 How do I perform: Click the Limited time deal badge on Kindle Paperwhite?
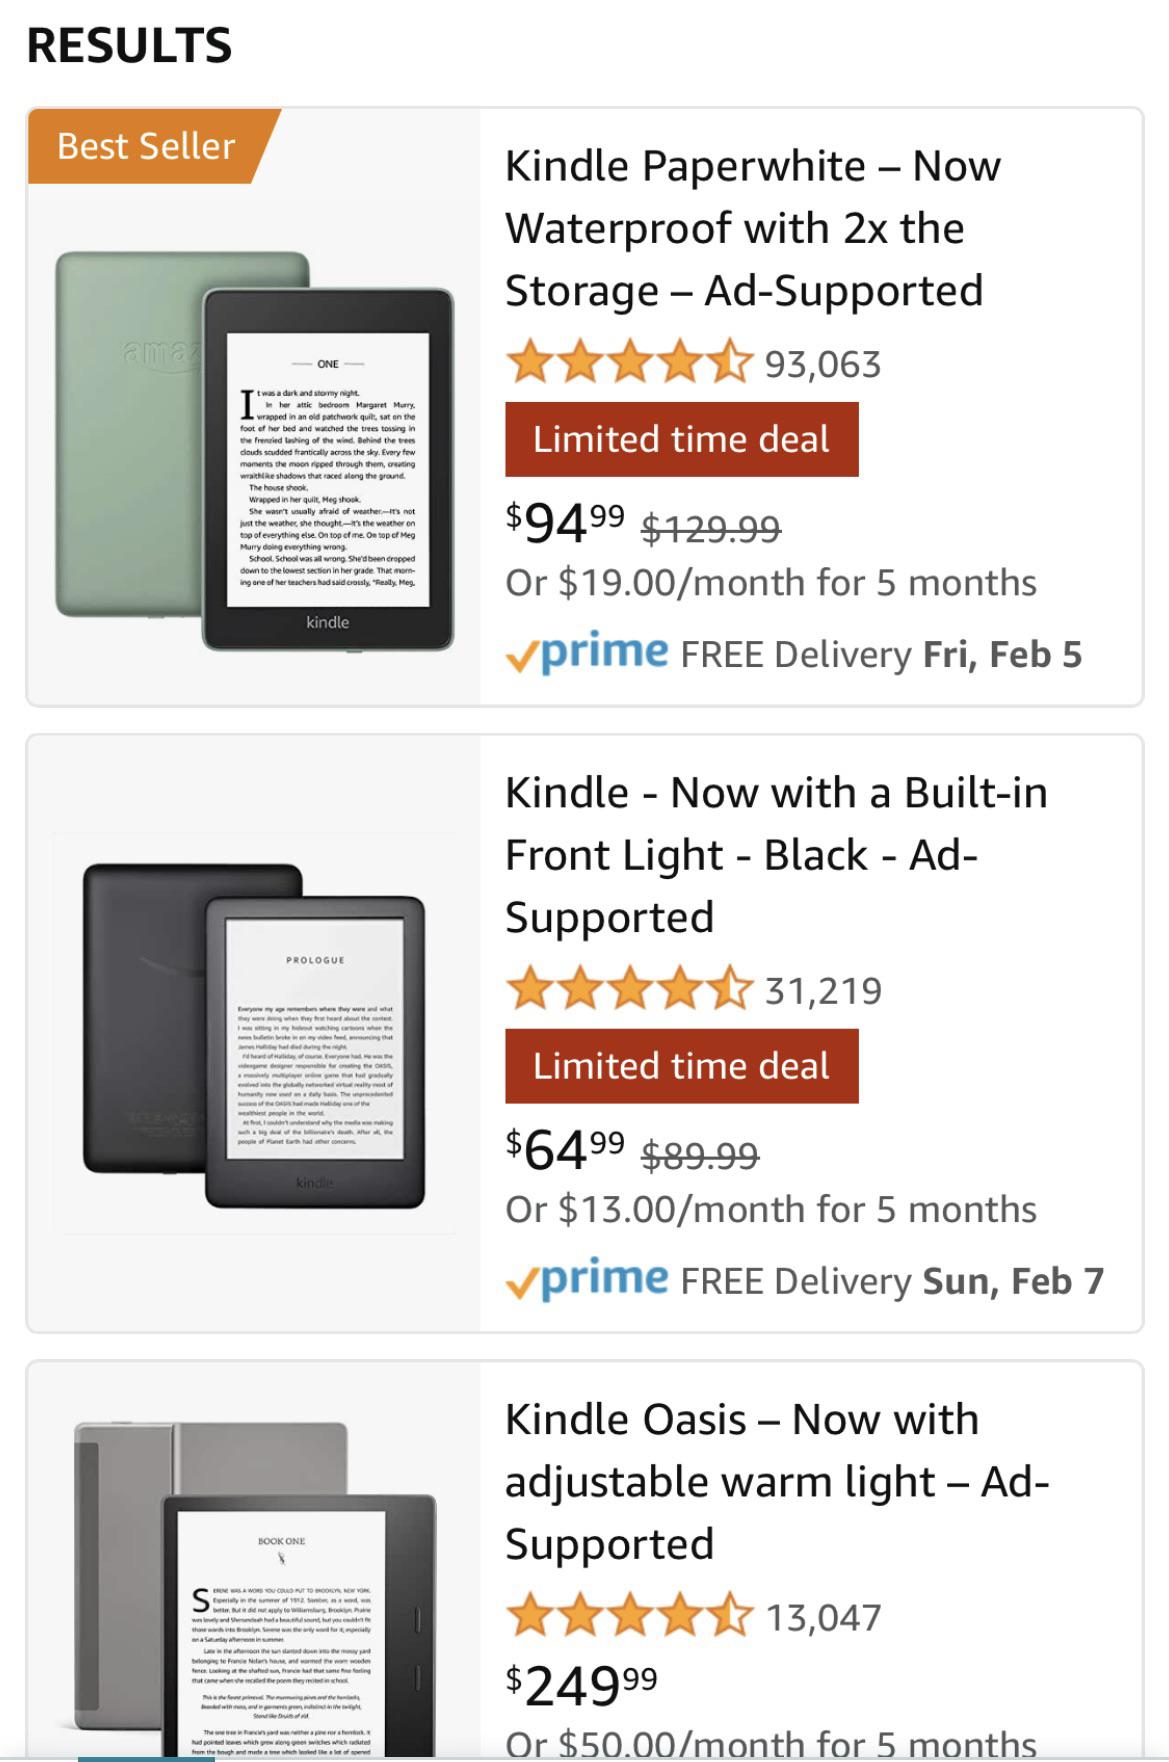point(683,437)
